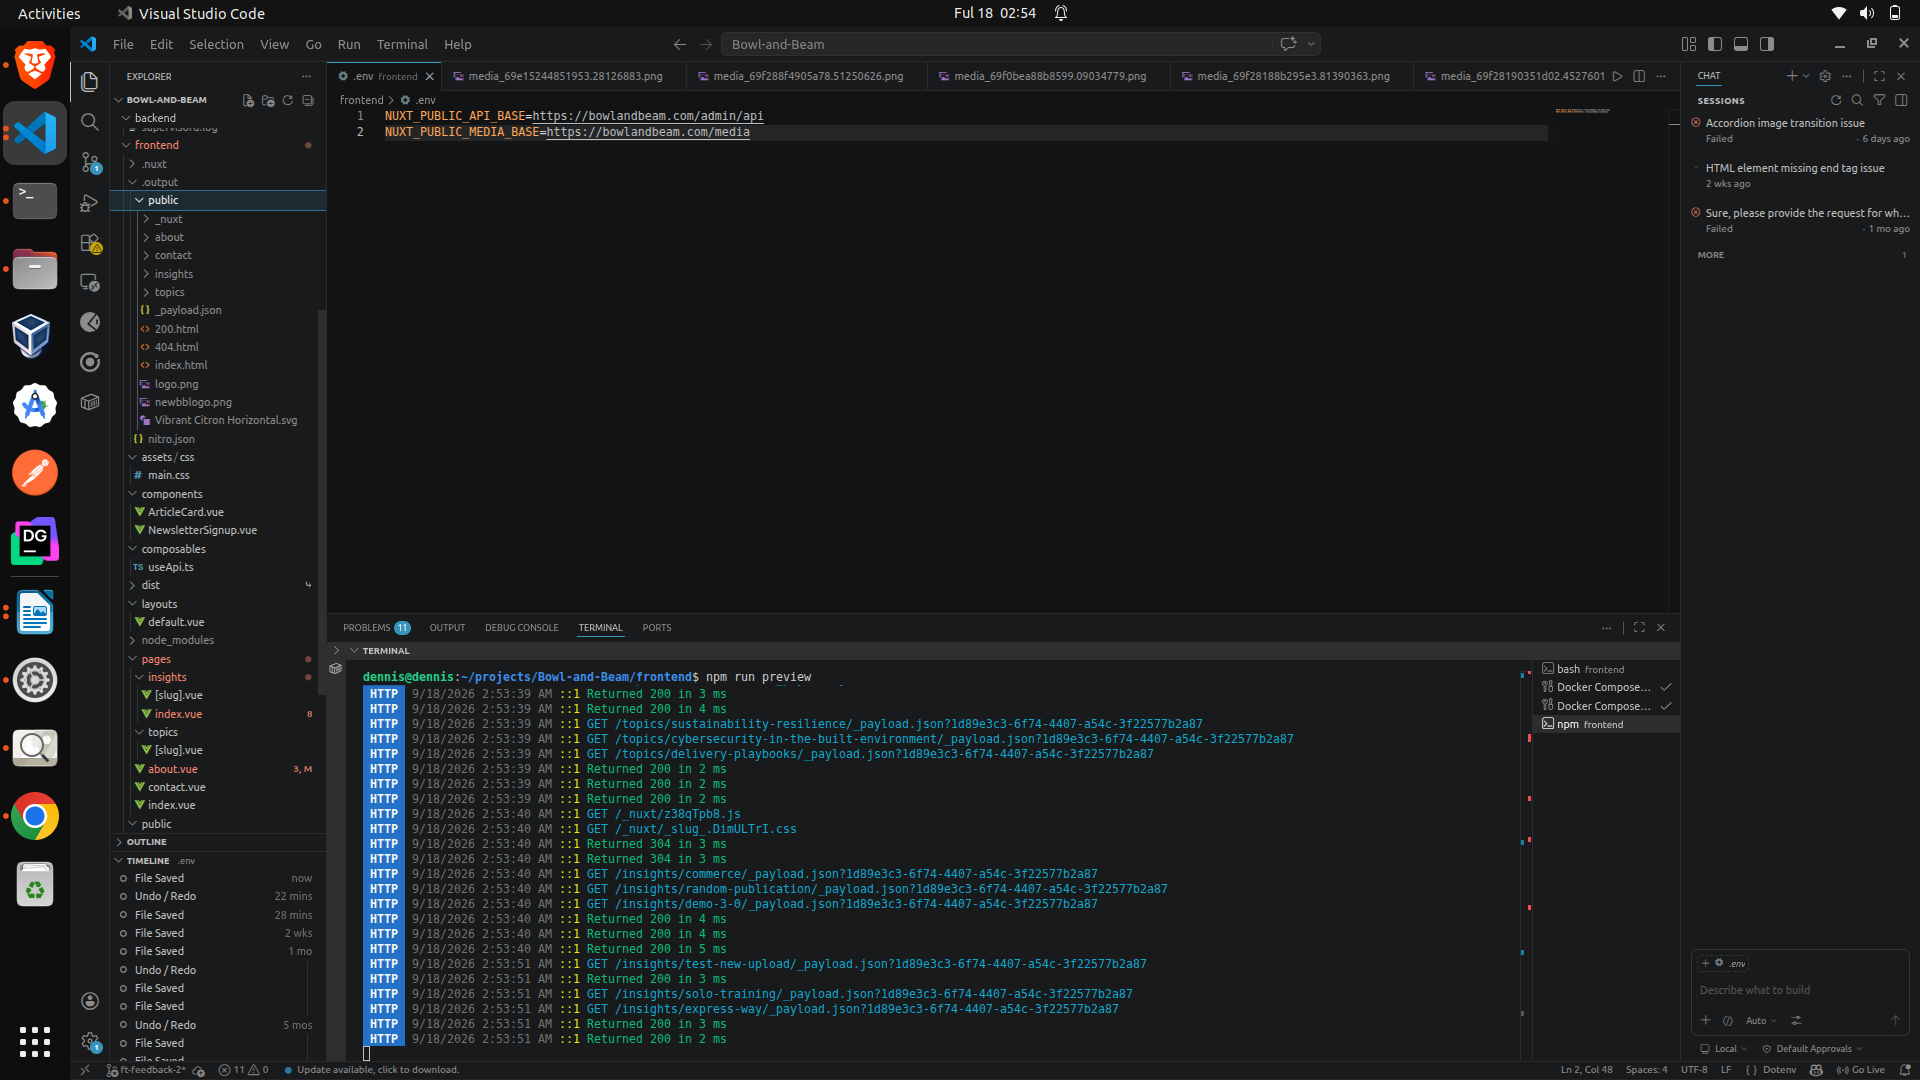Open the Explorer view in activity bar
Screen dimensions: 1920x1080
point(90,82)
